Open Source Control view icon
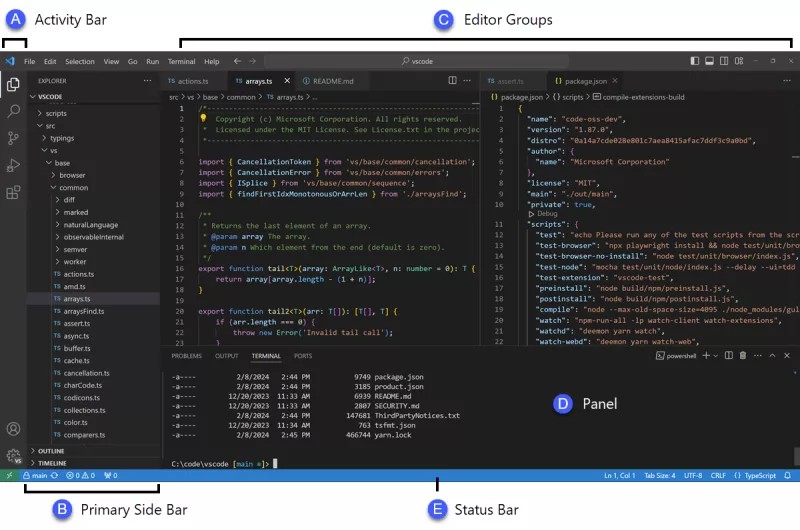 tap(13, 138)
